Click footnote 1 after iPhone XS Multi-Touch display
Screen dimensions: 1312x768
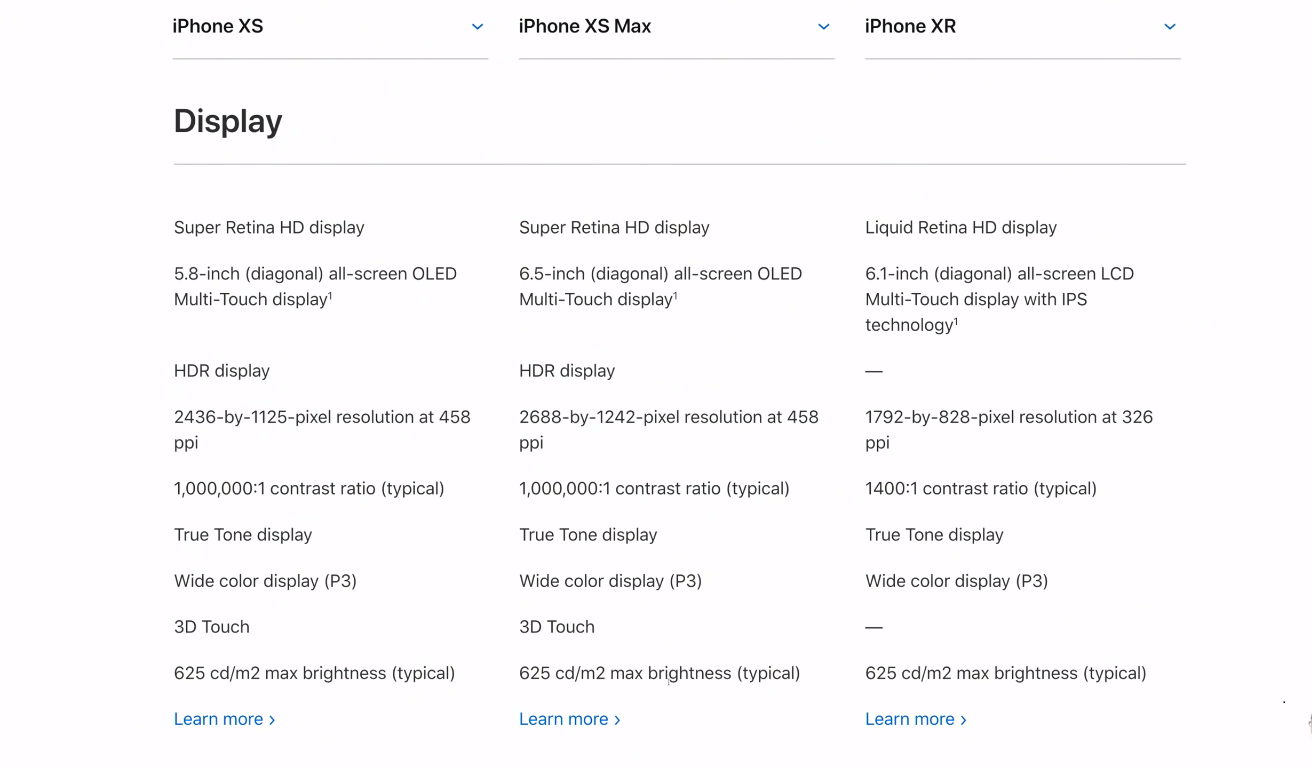coord(330,295)
